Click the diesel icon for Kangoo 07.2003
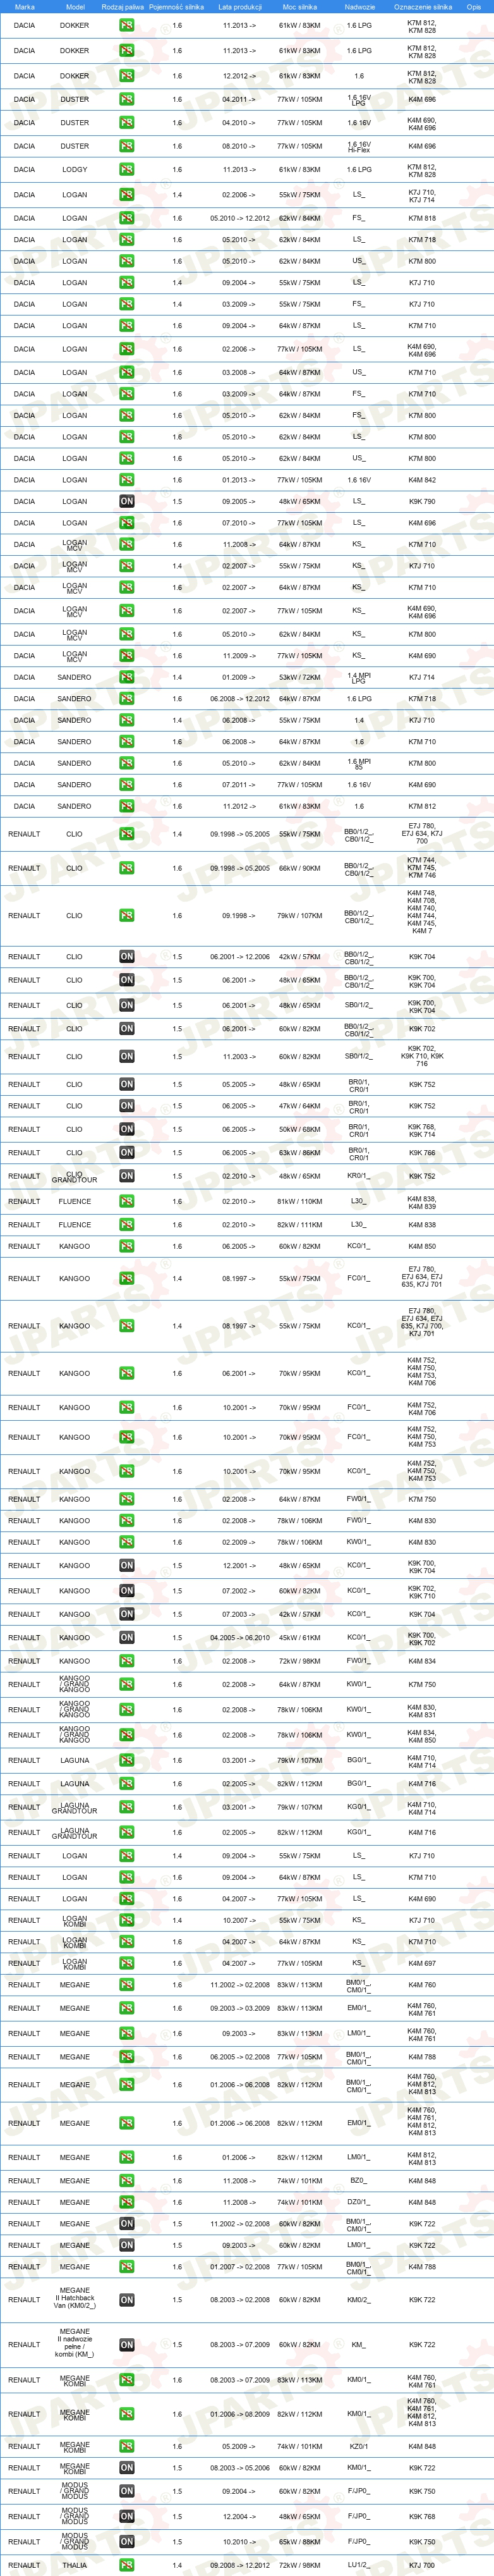The image size is (494, 2576). point(126,1614)
